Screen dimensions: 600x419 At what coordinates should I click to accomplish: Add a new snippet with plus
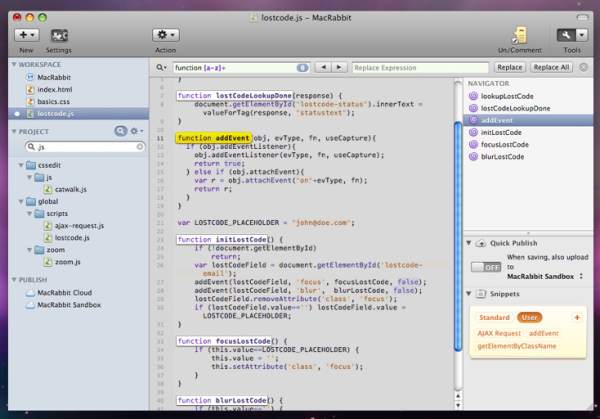[577, 317]
